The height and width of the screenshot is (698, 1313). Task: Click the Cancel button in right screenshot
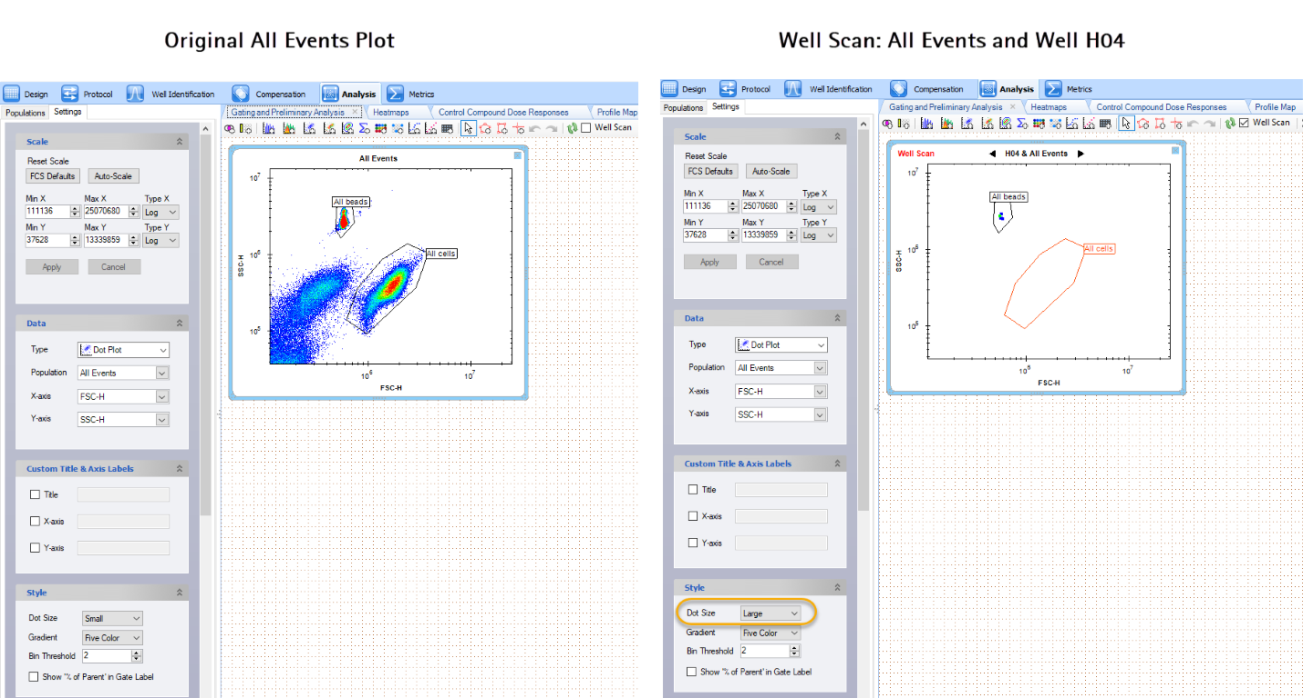pyautogui.click(x=771, y=262)
